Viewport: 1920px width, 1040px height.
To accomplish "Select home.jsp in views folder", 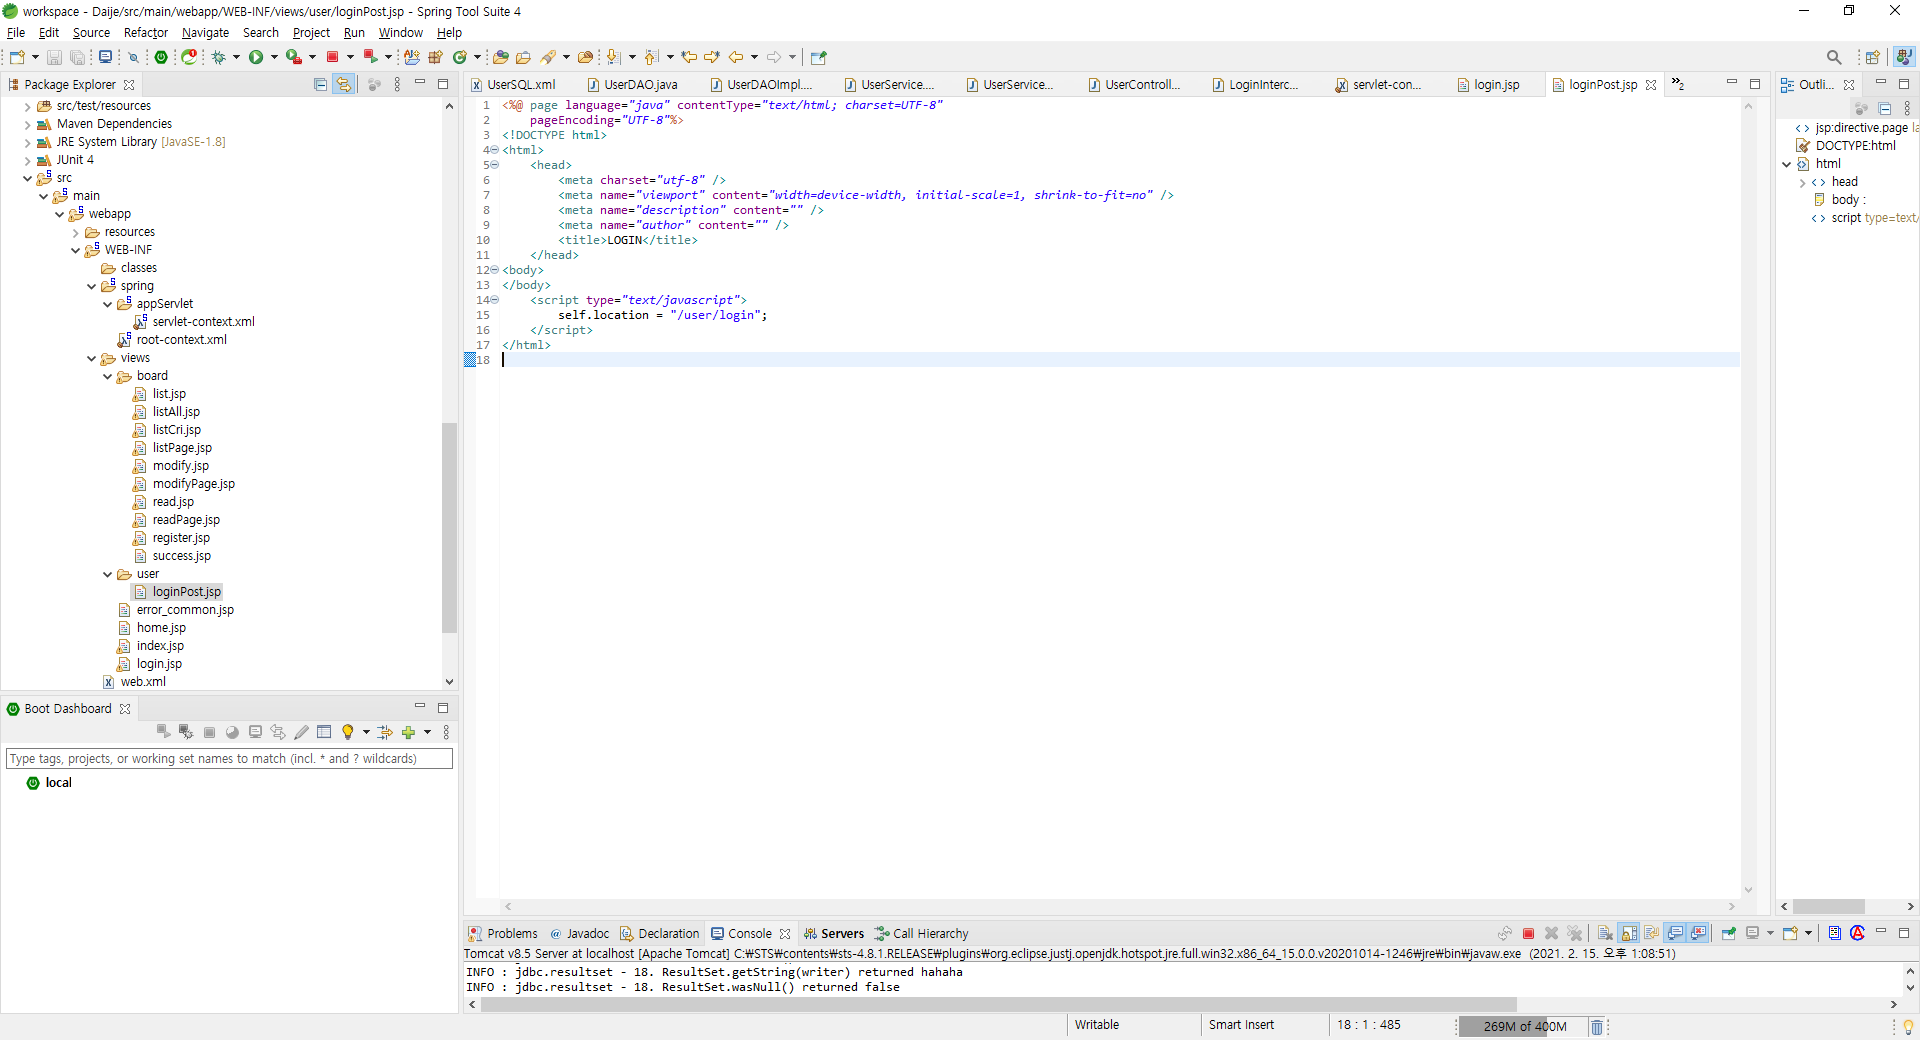I will 152,628.
